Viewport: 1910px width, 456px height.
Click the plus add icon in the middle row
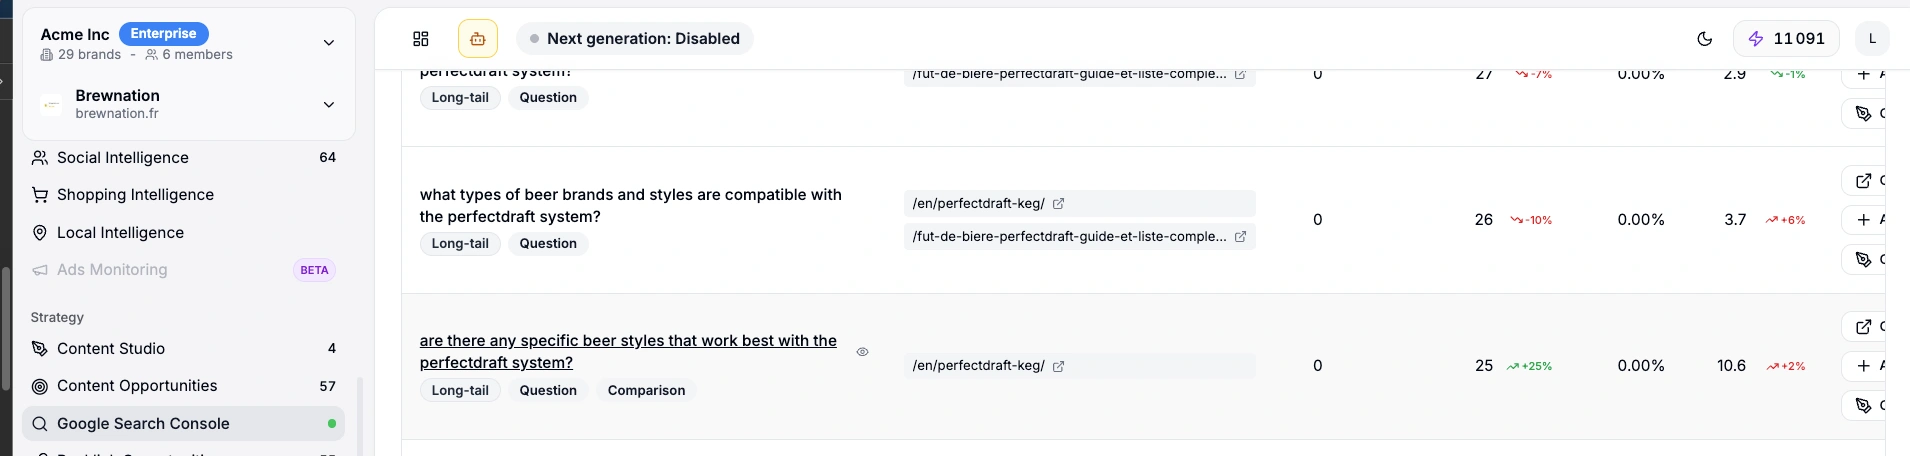pyautogui.click(x=1864, y=220)
